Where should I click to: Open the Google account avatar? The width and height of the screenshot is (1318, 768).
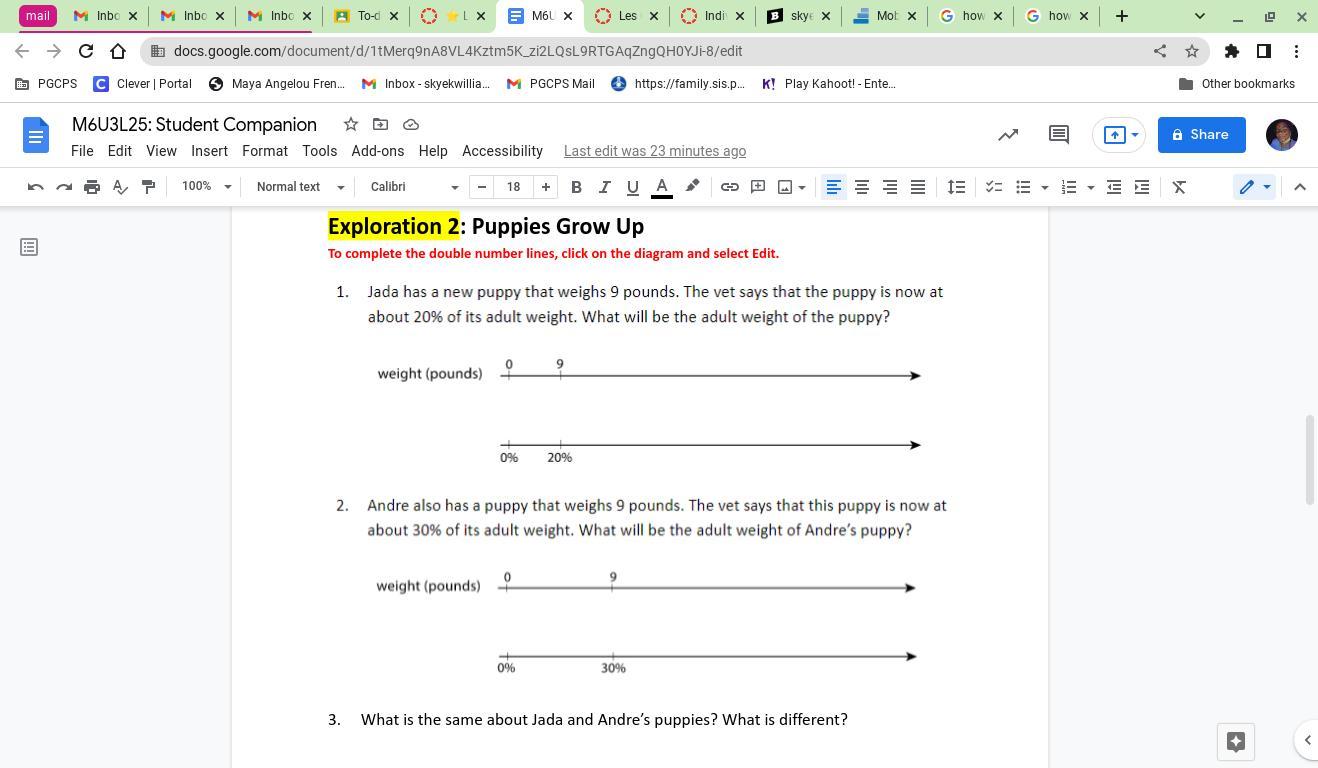point(1282,135)
